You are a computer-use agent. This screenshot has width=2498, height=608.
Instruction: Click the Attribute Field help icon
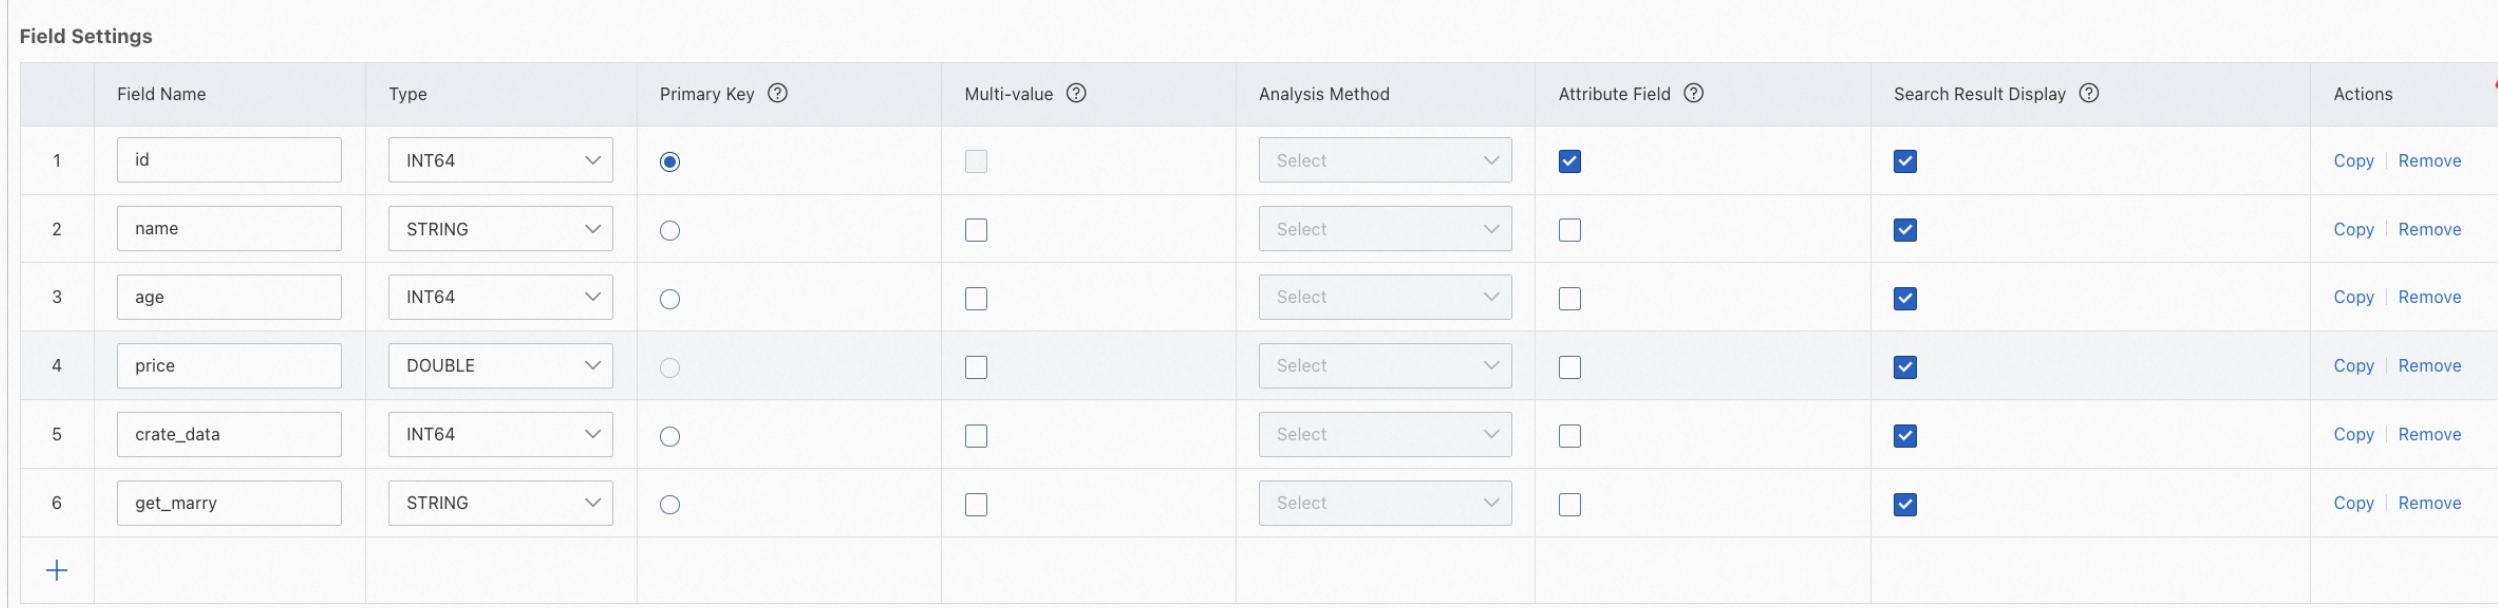pos(1693,93)
